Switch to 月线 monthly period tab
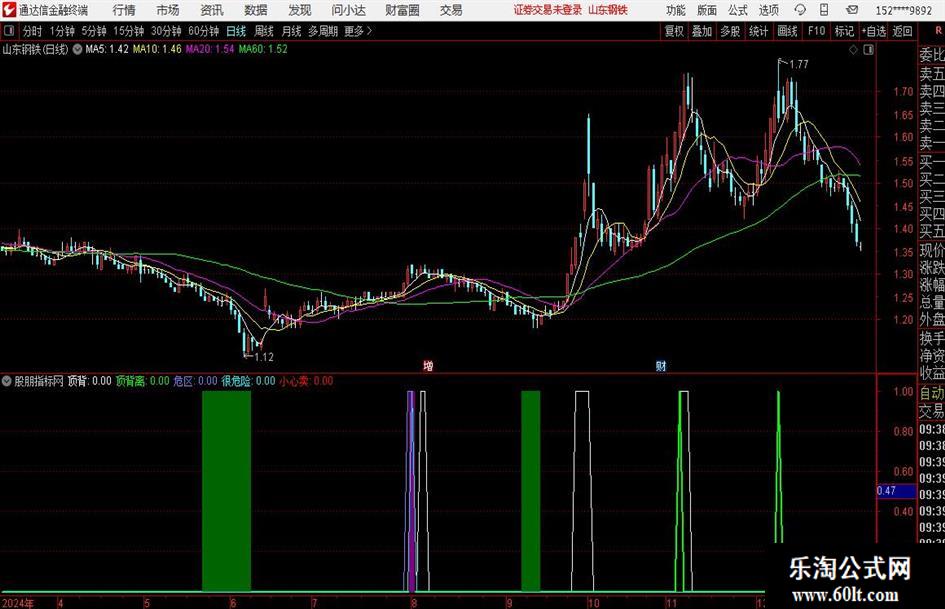 coord(291,31)
